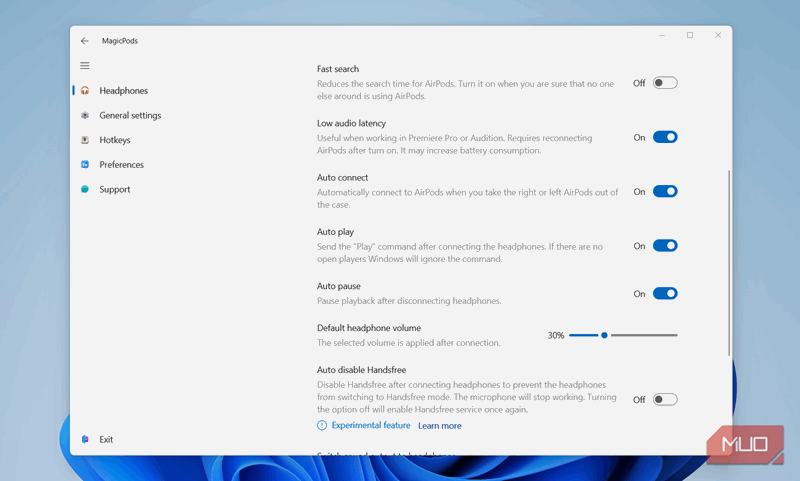Disable the Auto connect toggle

[x=665, y=191]
